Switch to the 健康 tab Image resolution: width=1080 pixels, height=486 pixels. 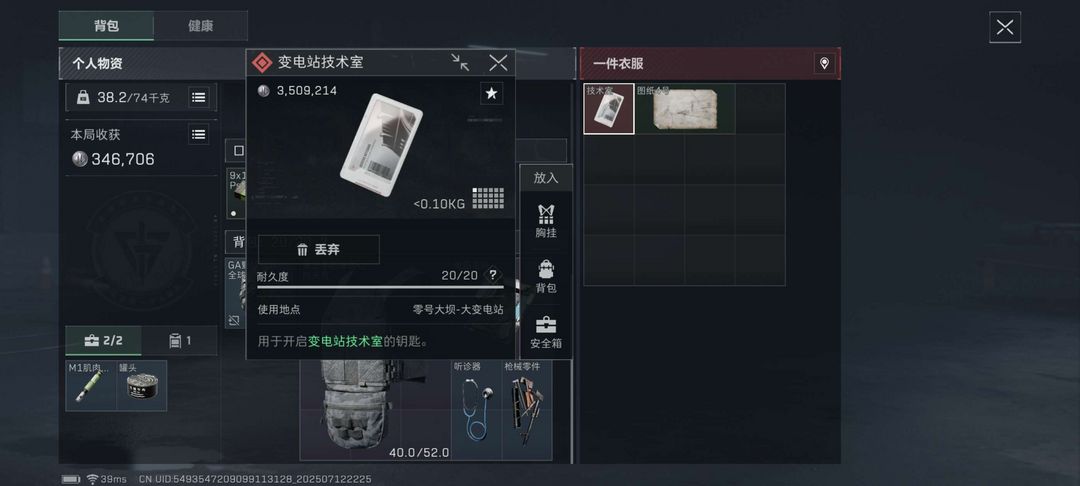(x=200, y=25)
